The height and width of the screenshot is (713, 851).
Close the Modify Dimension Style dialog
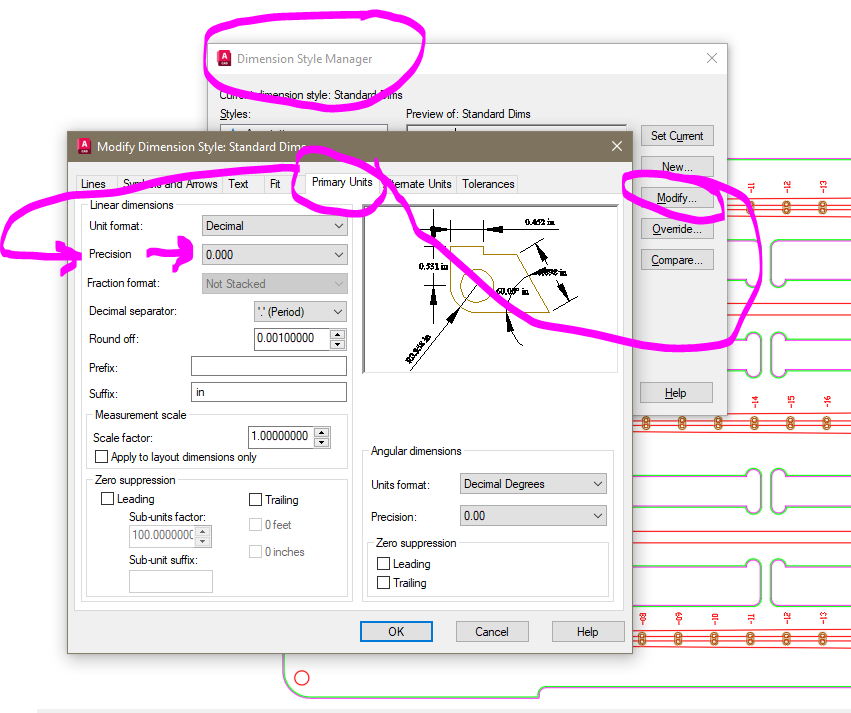[617, 146]
